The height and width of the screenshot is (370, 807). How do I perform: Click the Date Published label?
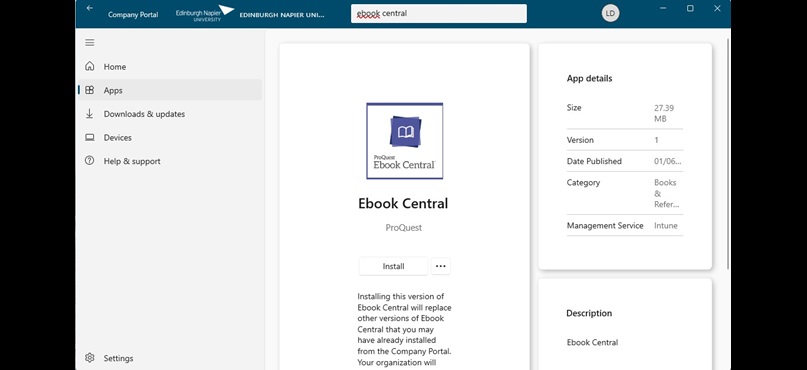(x=594, y=161)
